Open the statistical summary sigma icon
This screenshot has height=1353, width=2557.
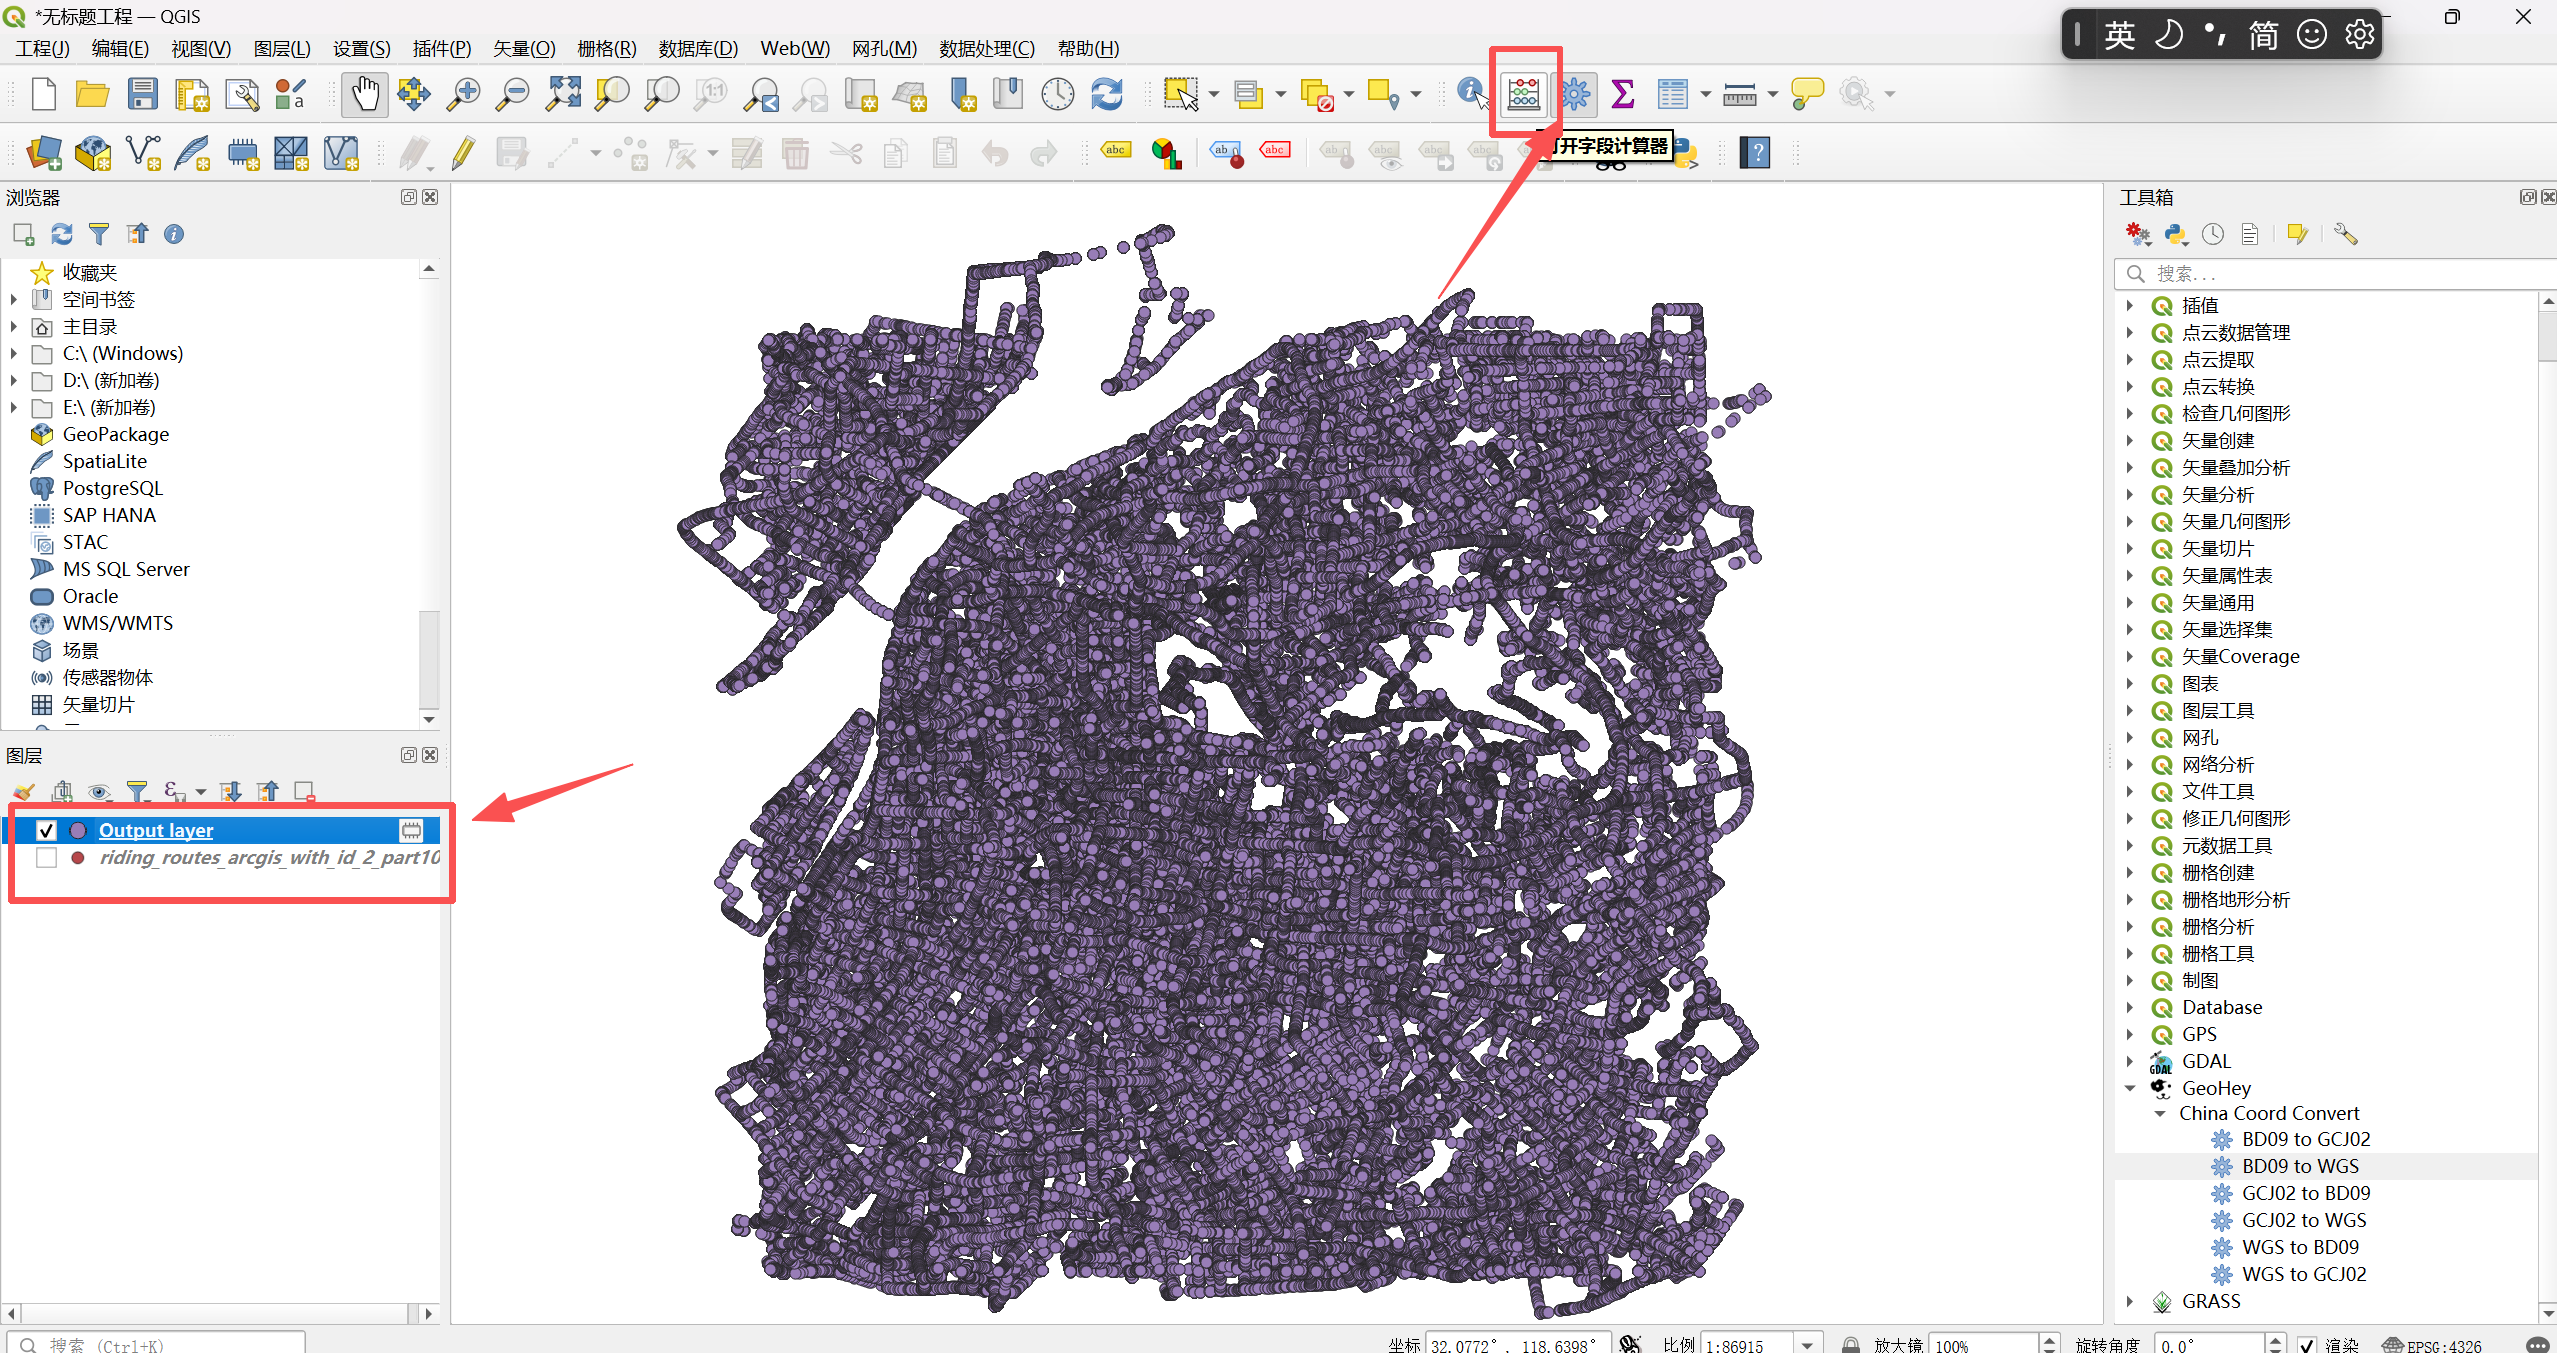pos(1623,94)
